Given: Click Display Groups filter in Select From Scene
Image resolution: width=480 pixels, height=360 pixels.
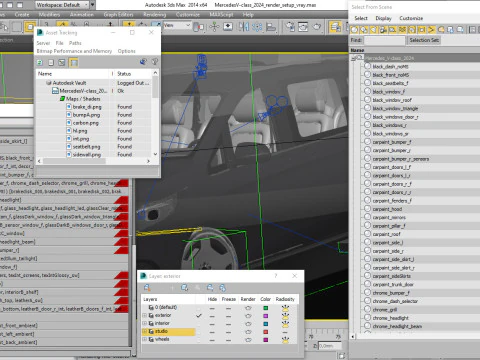Looking at the screenshot, I should (x=412, y=30).
